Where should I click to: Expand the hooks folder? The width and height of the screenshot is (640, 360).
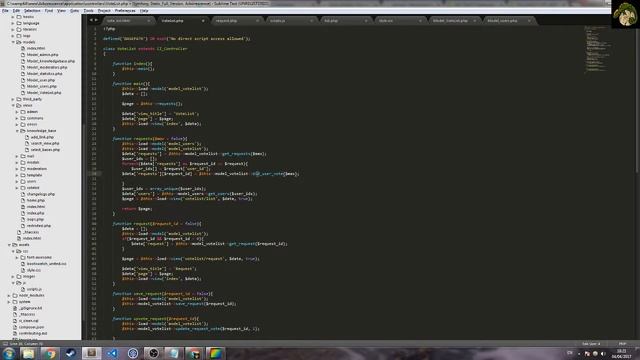click(x=13, y=17)
